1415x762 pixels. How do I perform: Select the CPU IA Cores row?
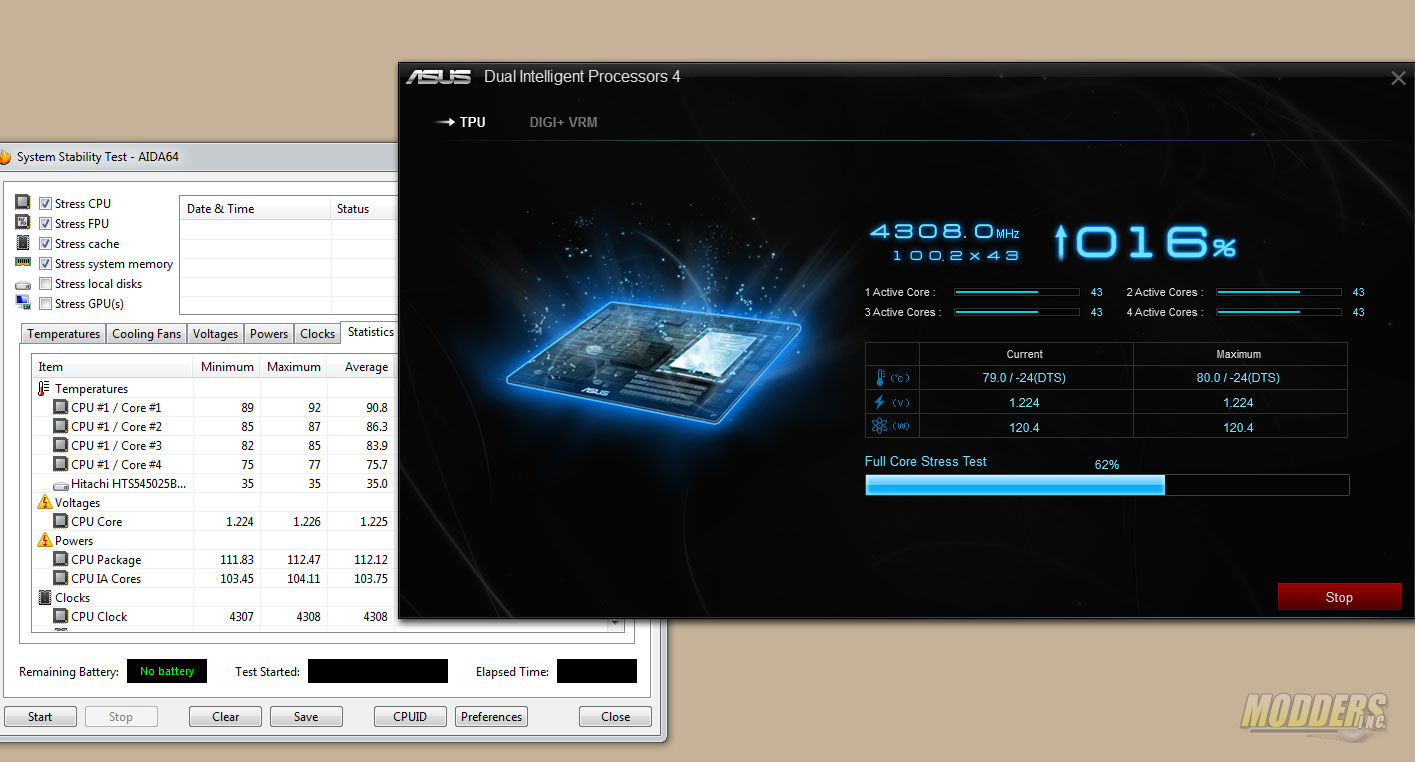coord(215,578)
